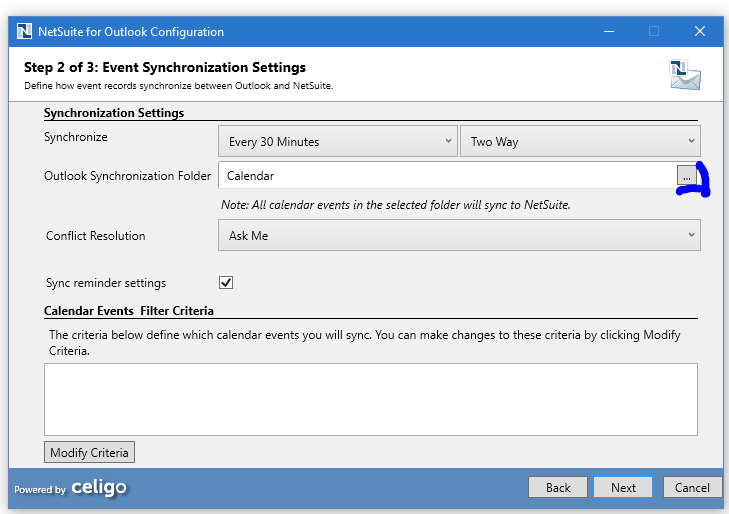
Task: Click the Modify Criteria button
Action: tap(89, 452)
